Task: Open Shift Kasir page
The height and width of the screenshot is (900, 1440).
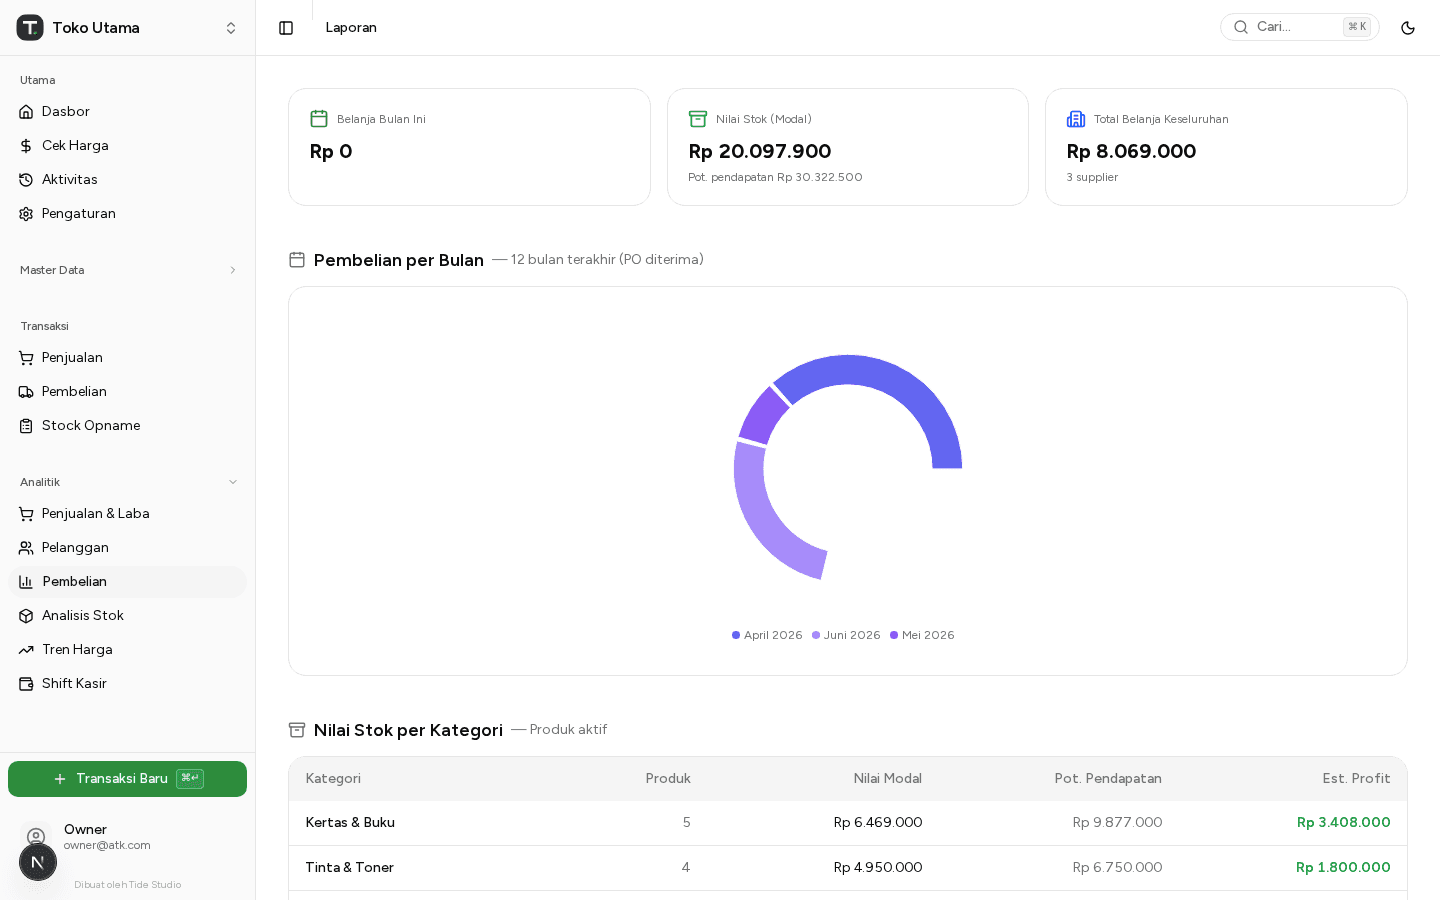Action: (x=127, y=684)
